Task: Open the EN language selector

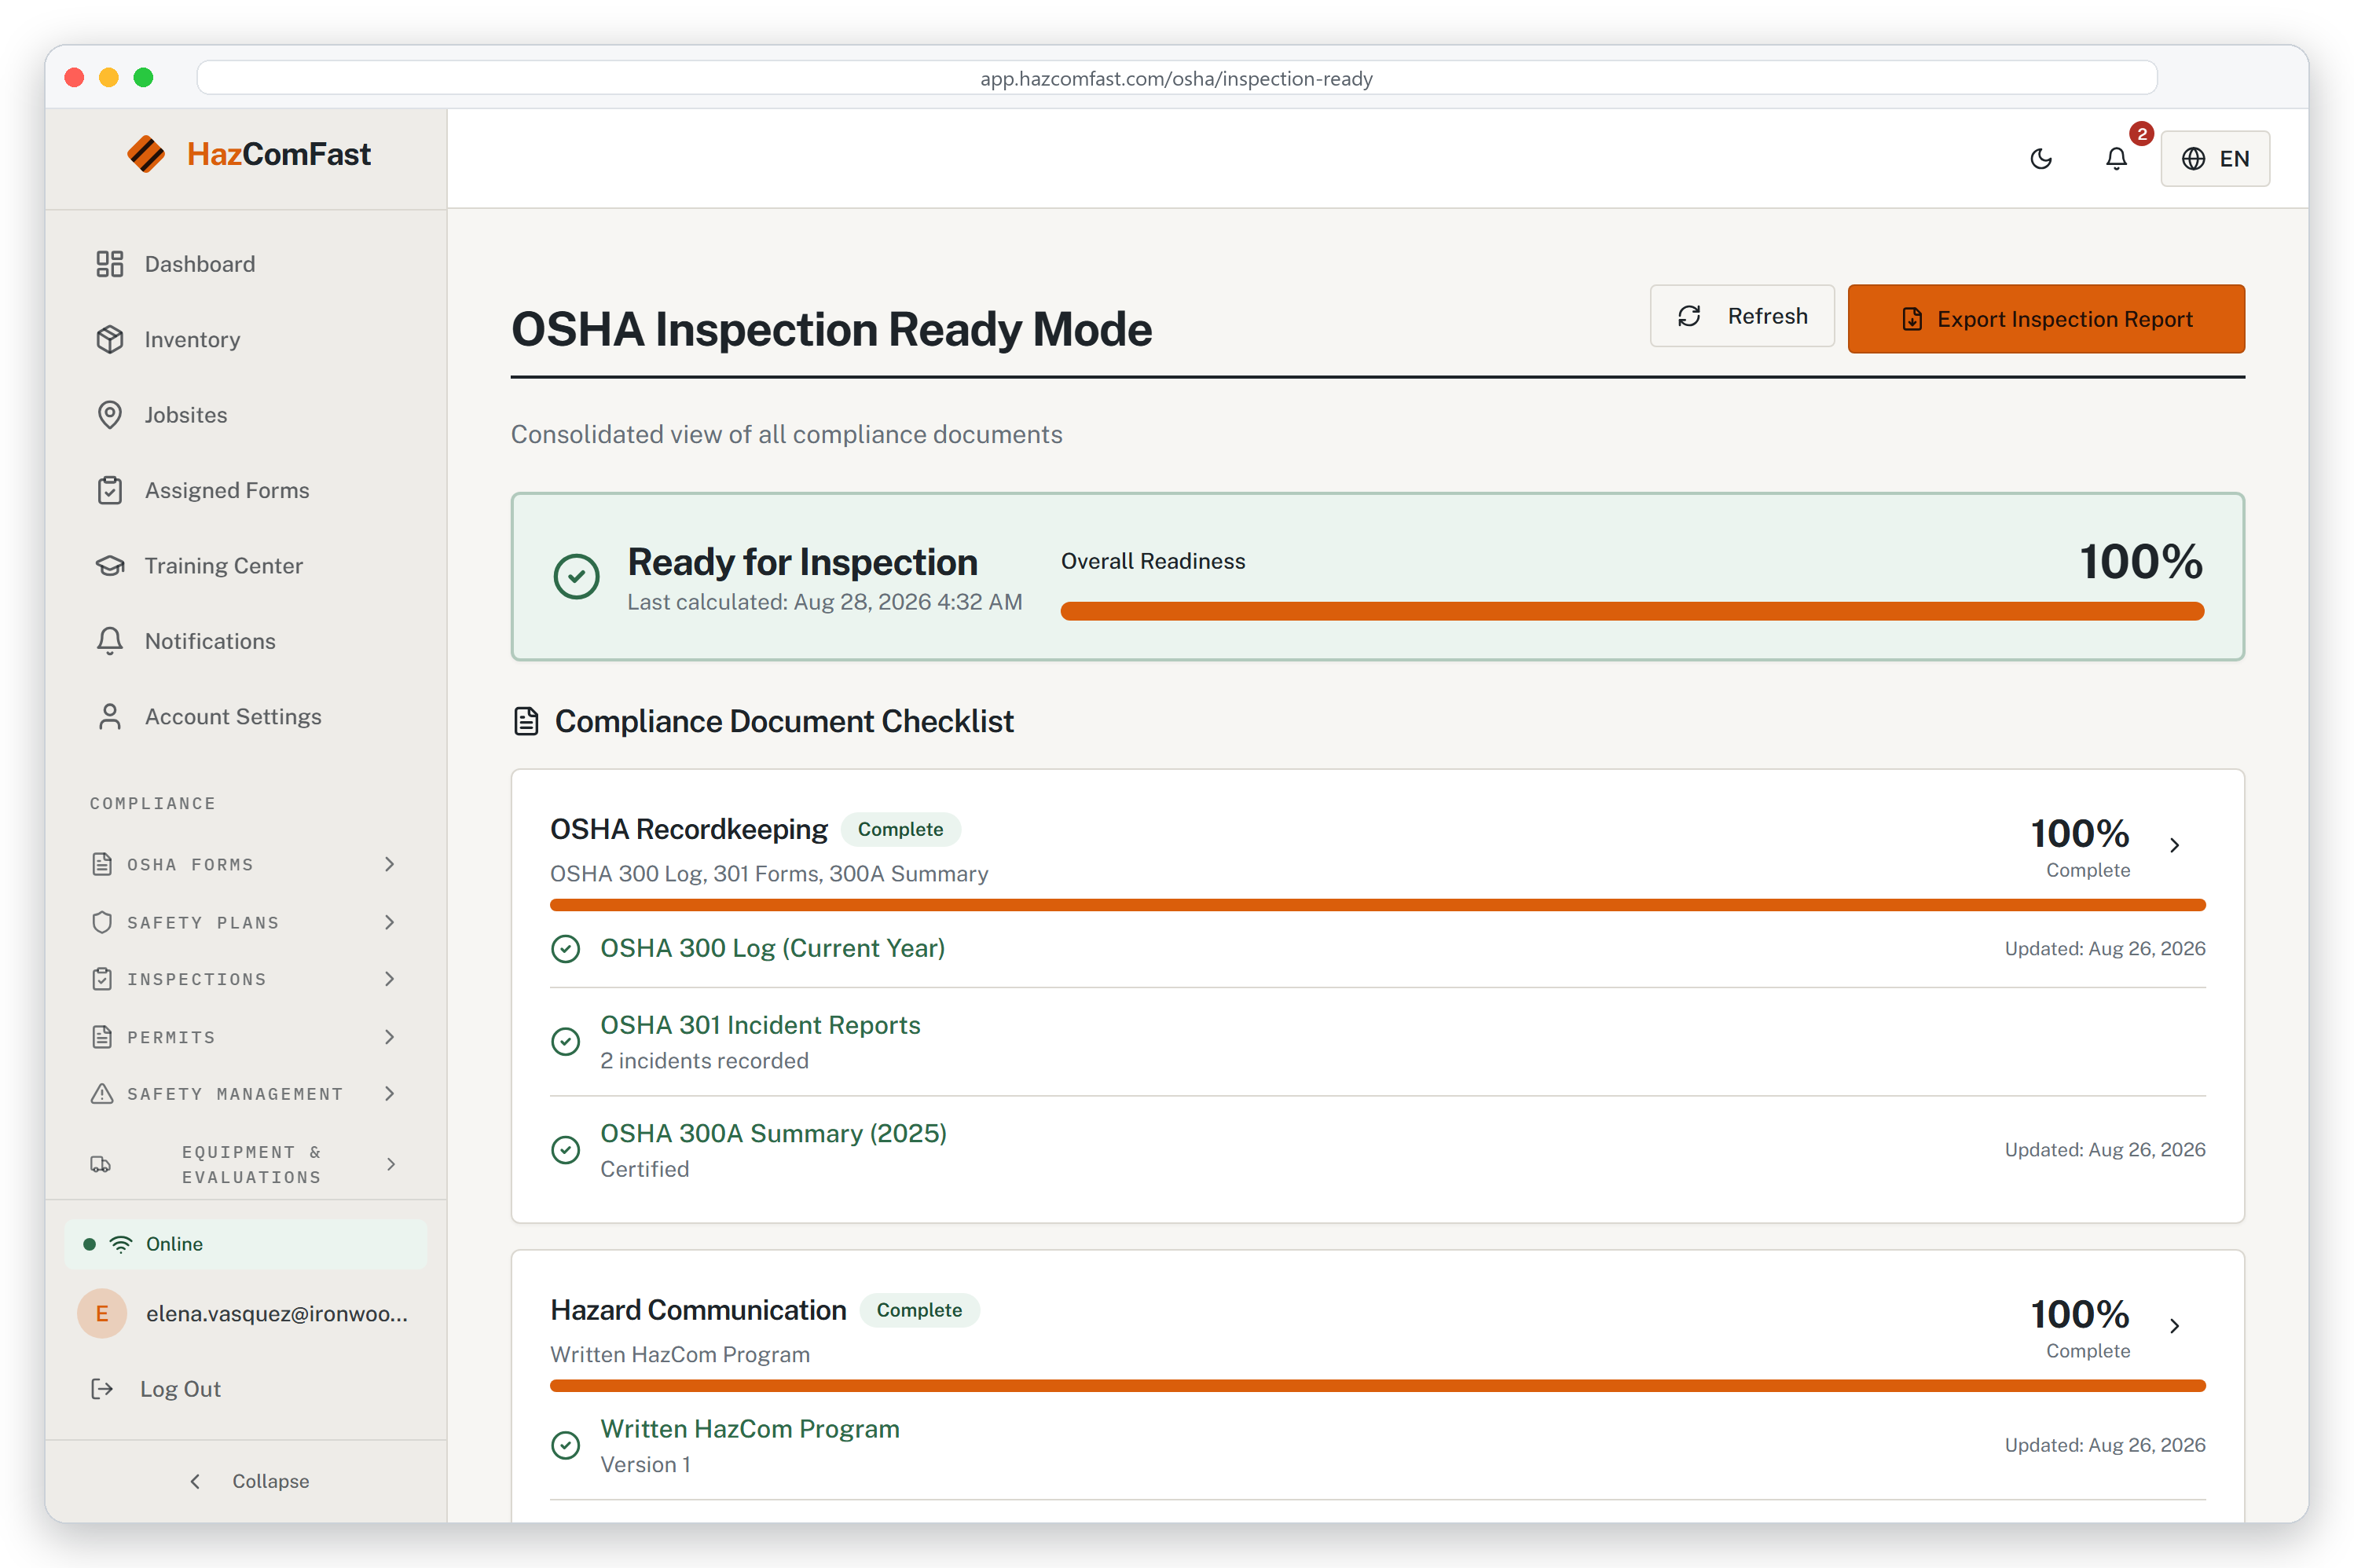Action: (x=2215, y=158)
